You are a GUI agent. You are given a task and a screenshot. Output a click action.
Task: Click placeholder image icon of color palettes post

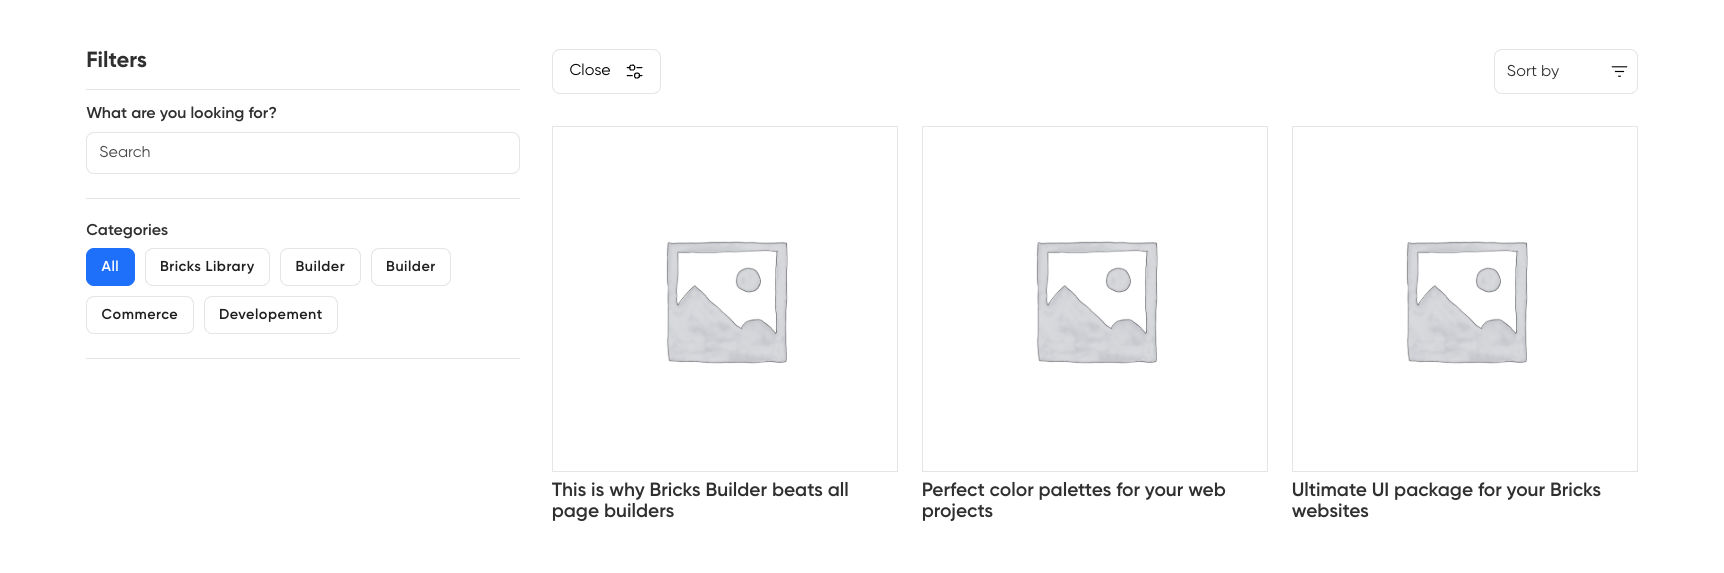(1097, 301)
